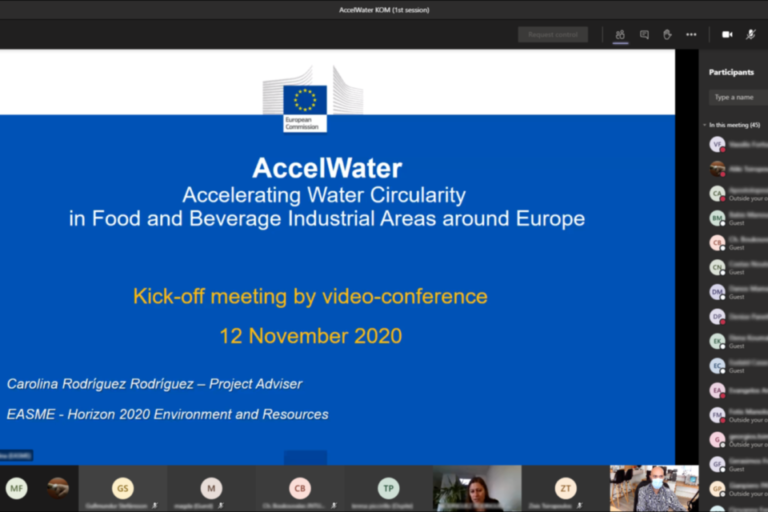
Task: Click the woman's video feed tile
Action: click(477, 488)
